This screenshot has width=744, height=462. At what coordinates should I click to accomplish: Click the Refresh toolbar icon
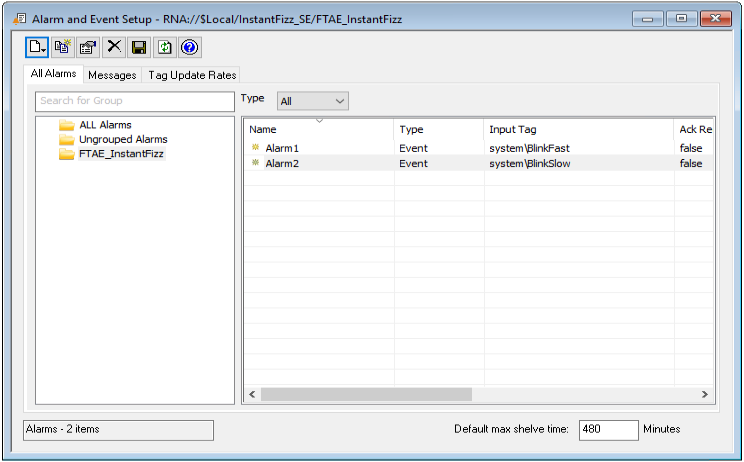point(165,47)
